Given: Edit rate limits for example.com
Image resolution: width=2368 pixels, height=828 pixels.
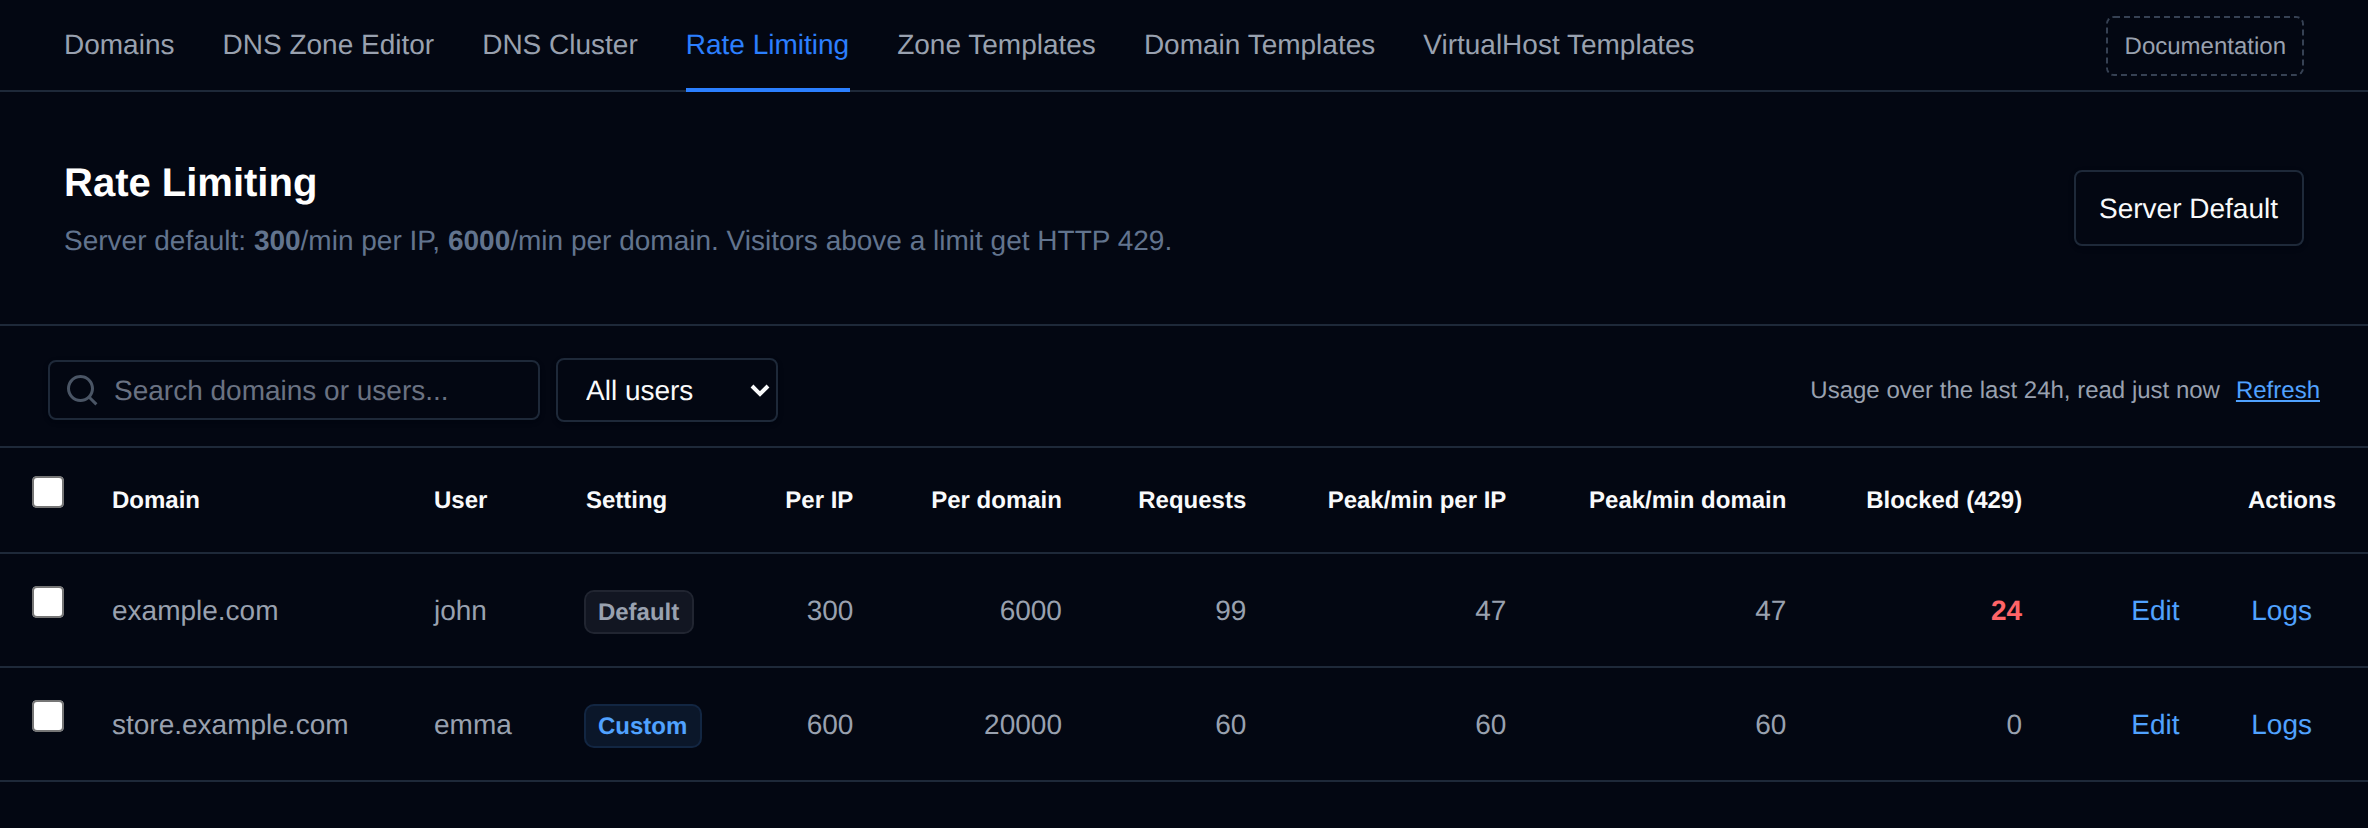Looking at the screenshot, I should click(x=2155, y=611).
